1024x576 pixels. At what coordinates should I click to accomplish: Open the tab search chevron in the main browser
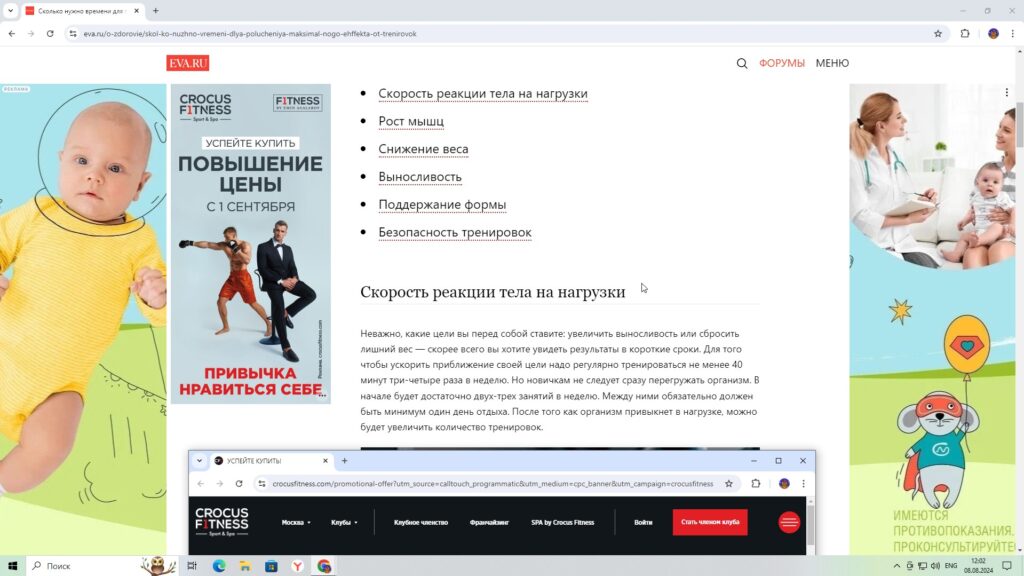10,11
